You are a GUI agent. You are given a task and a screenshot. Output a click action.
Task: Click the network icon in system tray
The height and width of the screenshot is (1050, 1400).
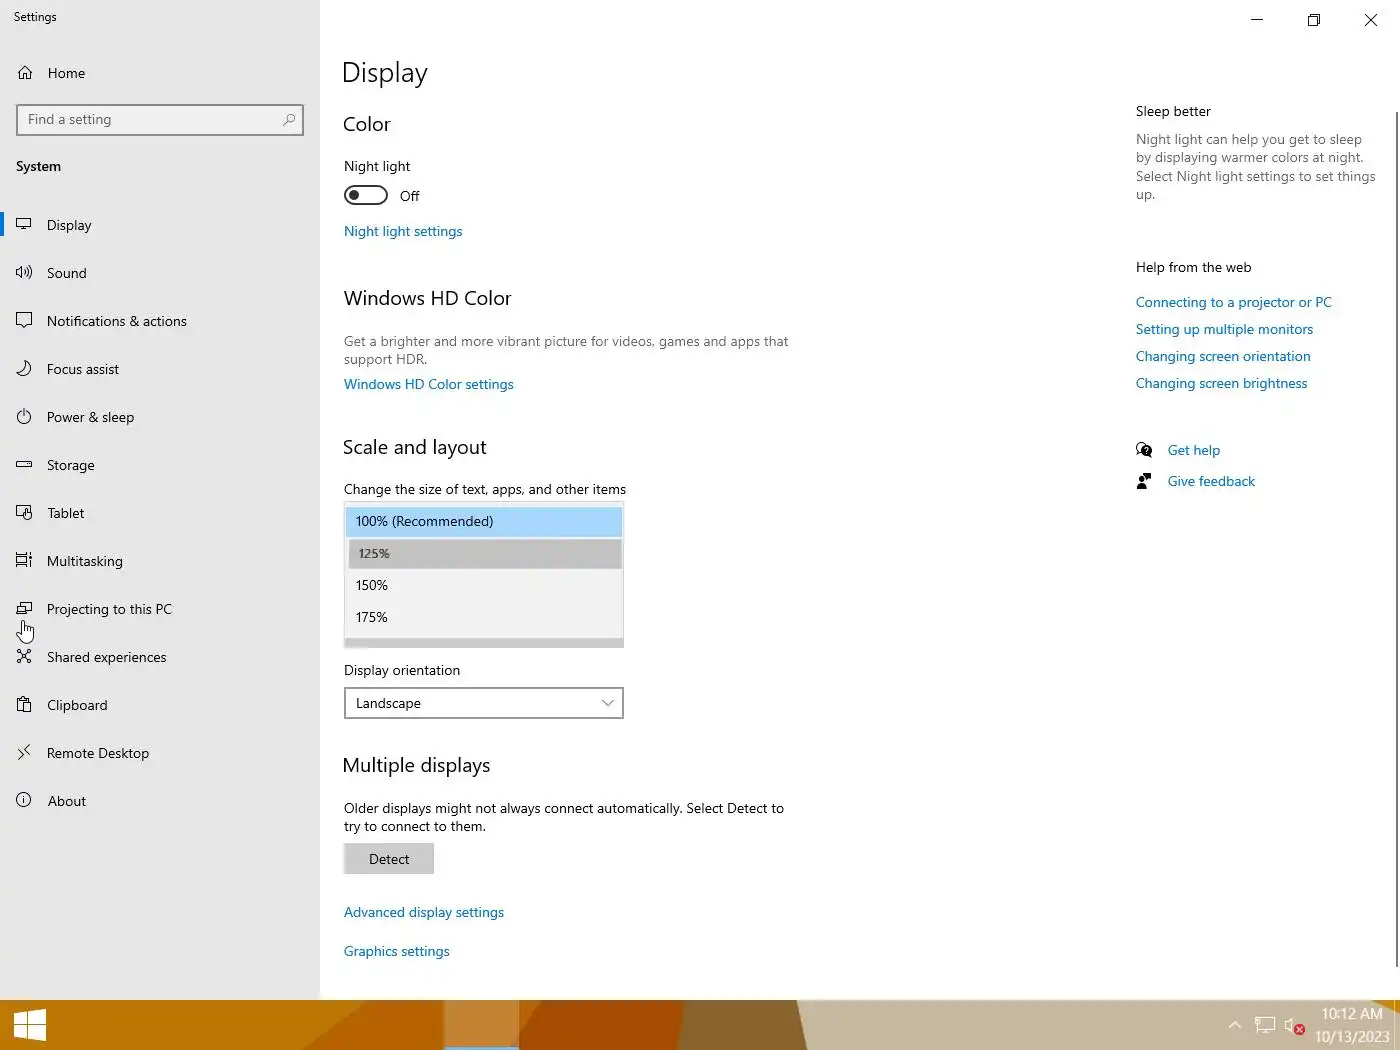coord(1265,1025)
